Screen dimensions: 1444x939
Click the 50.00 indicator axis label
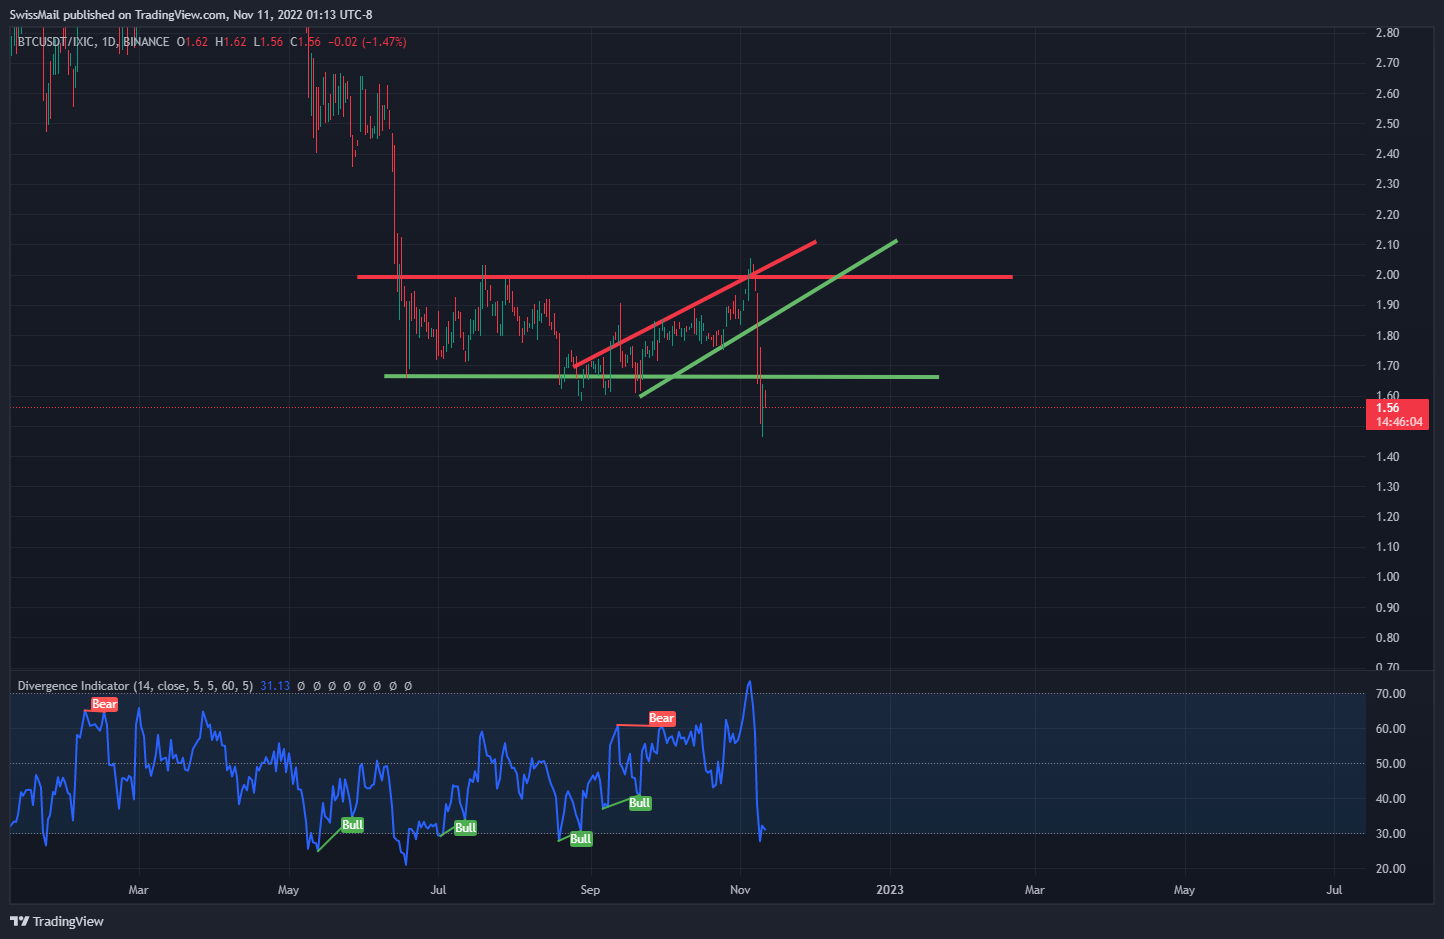pyautogui.click(x=1390, y=764)
